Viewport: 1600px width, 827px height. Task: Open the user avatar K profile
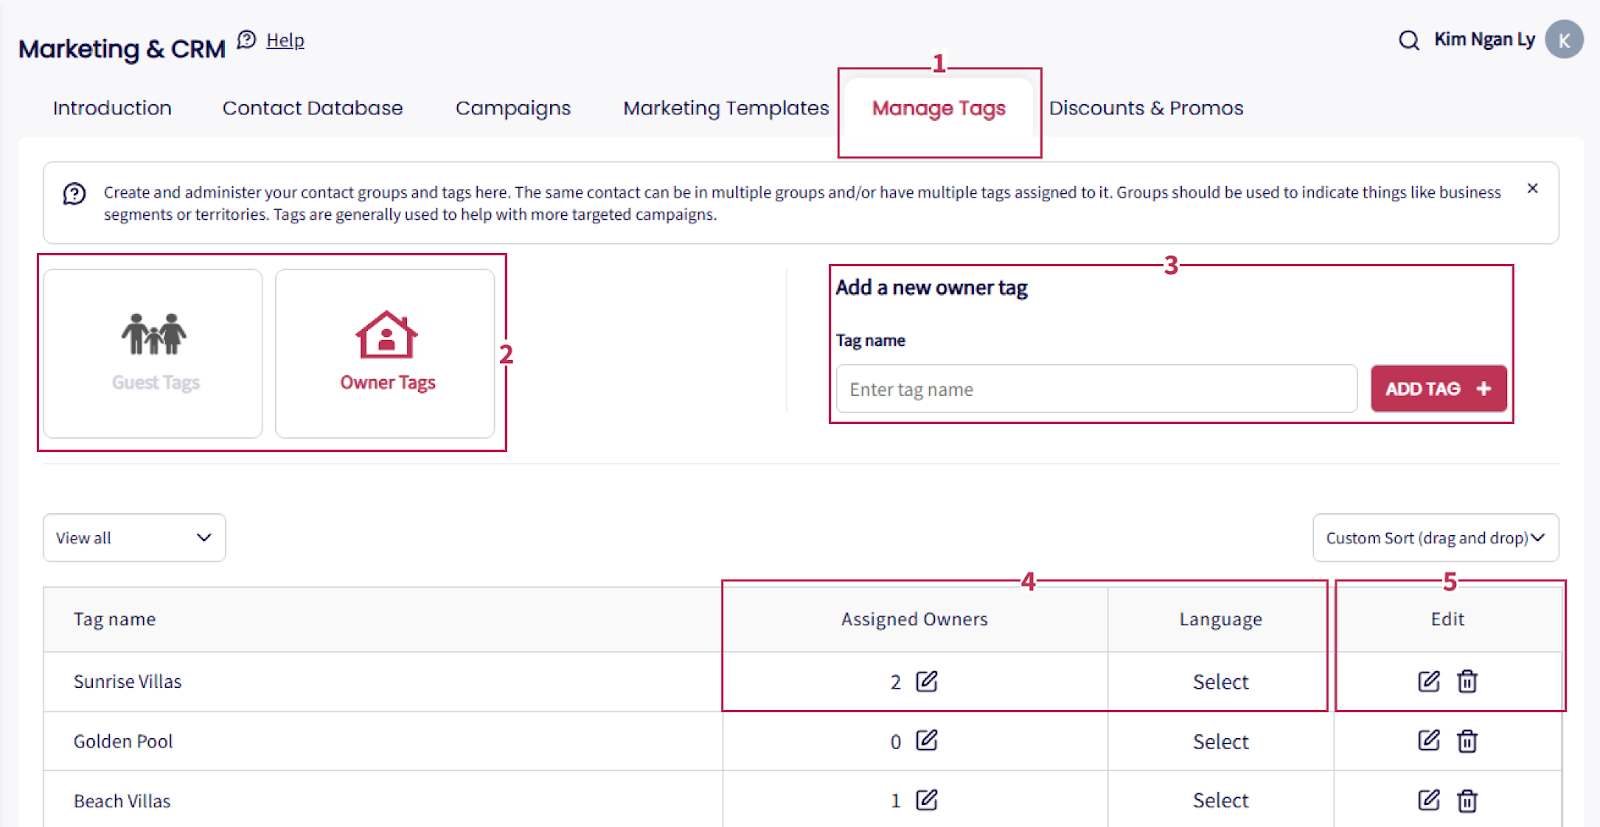point(1564,40)
